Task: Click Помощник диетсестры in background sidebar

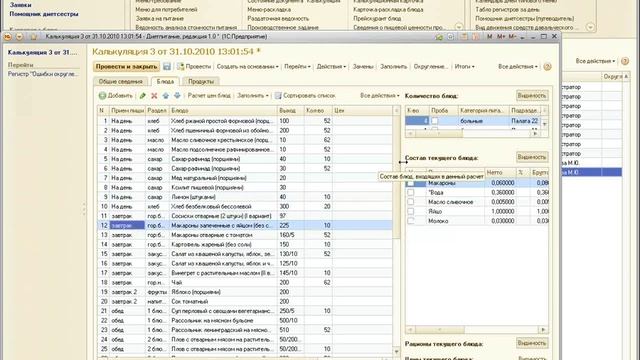Action: (x=44, y=14)
